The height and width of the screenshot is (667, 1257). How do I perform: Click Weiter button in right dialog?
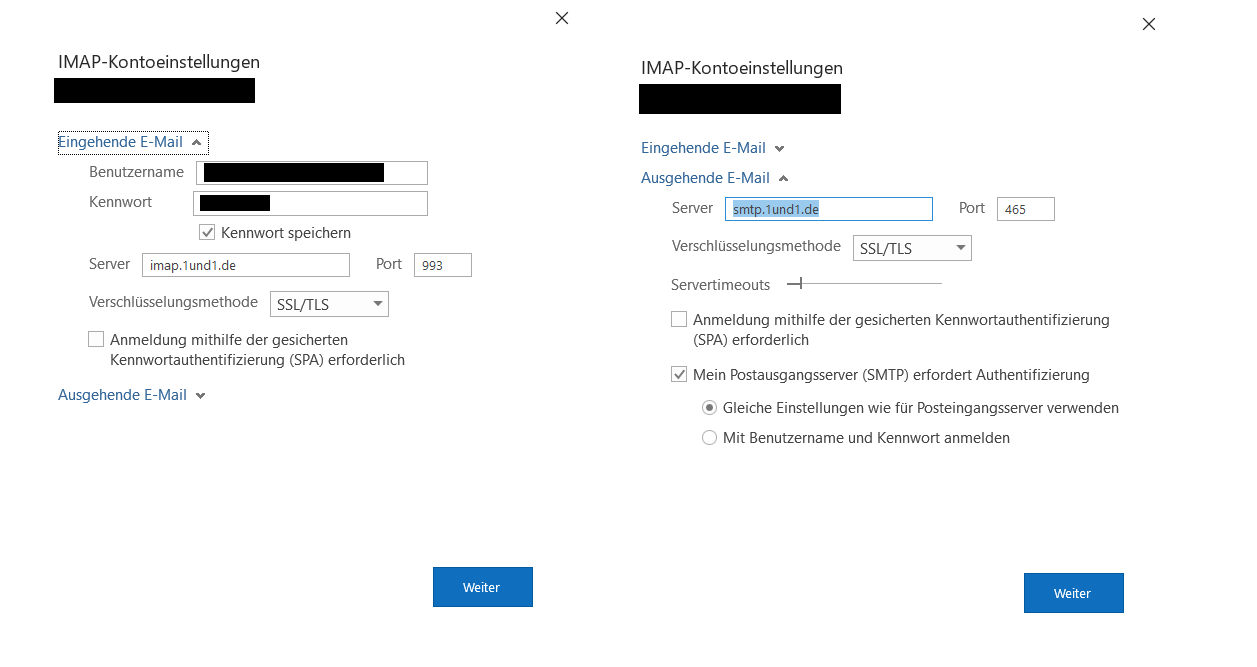coord(1074,593)
